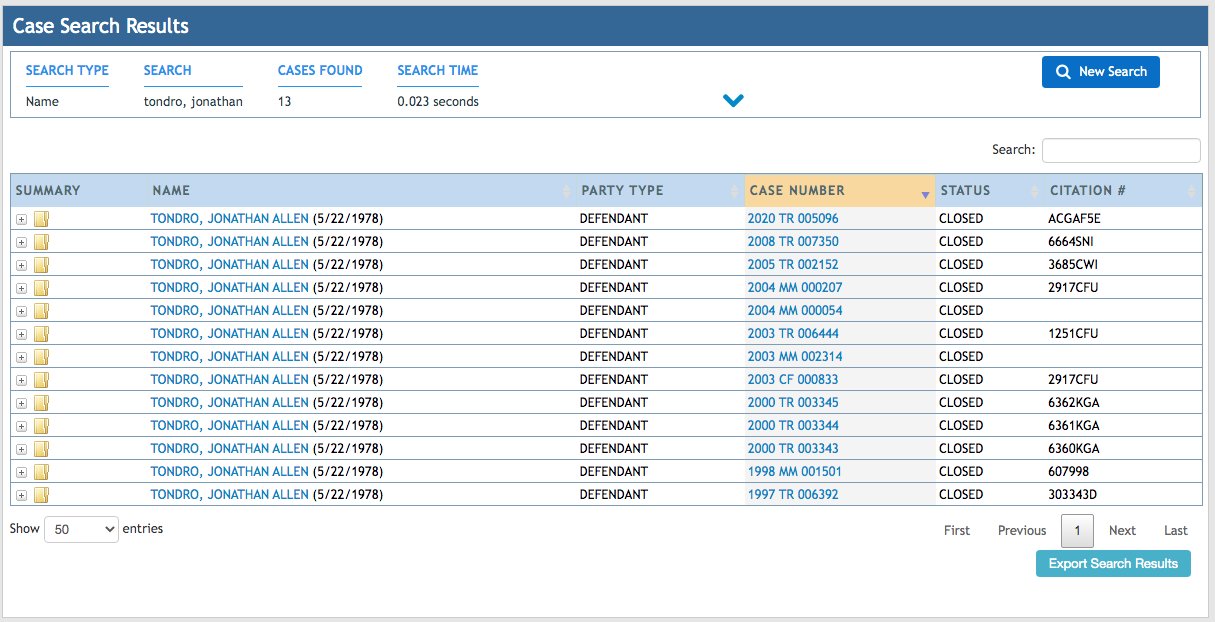Click the search time 0.023 seconds
1215x622 pixels.
pos(438,101)
